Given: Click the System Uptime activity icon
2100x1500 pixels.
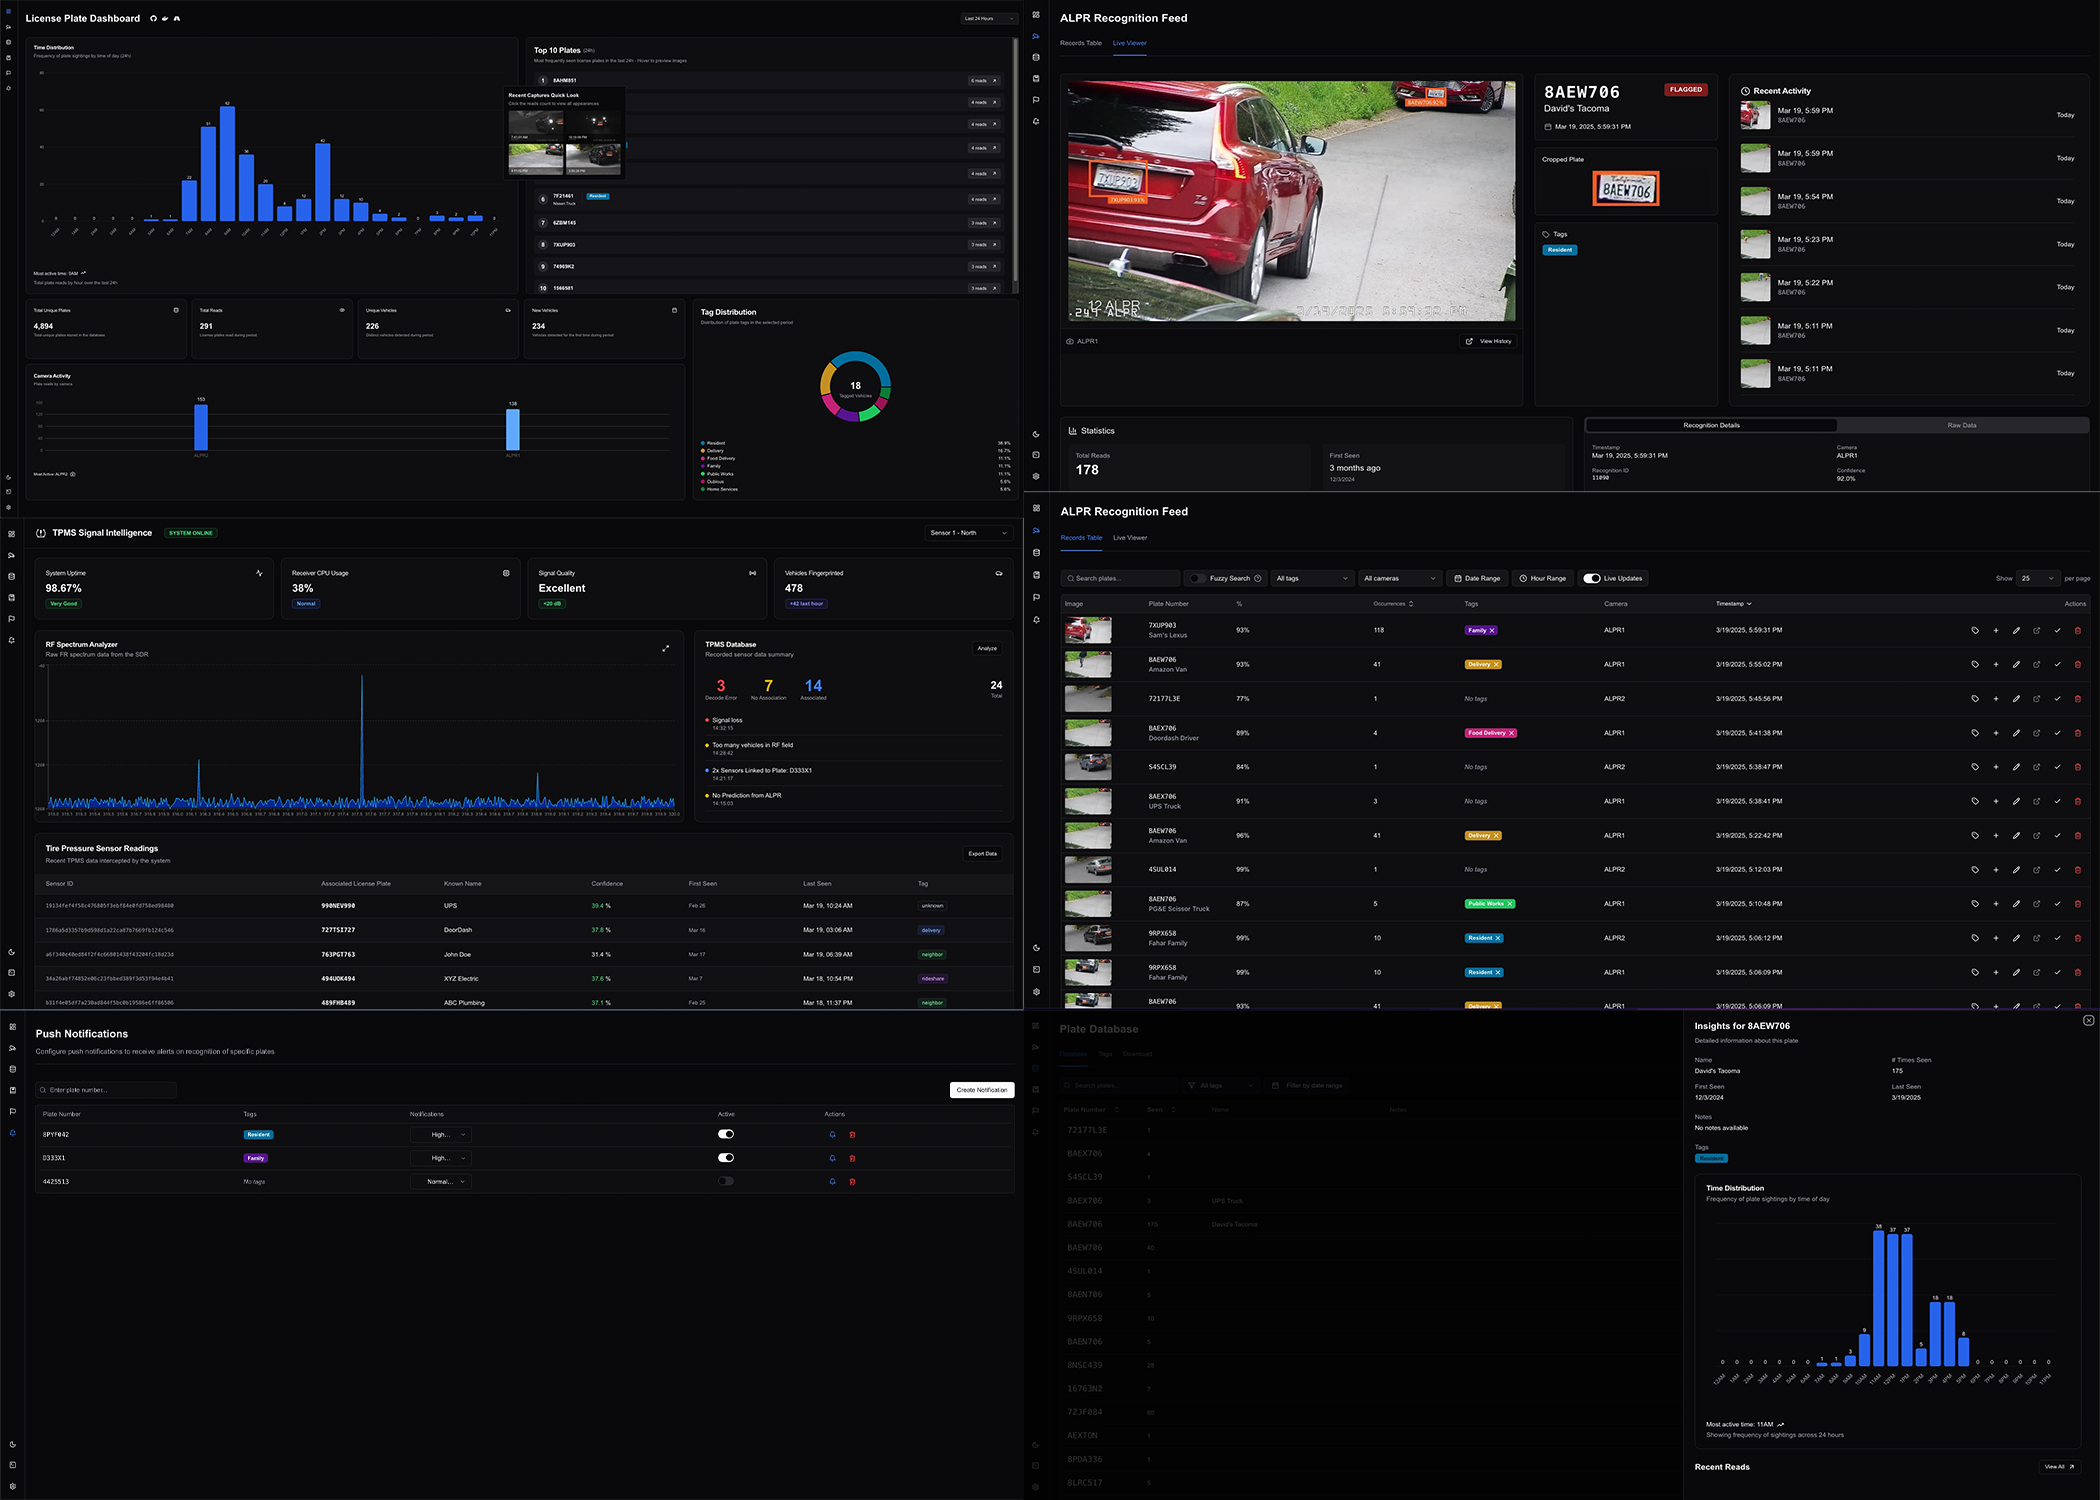Looking at the screenshot, I should tap(259, 573).
